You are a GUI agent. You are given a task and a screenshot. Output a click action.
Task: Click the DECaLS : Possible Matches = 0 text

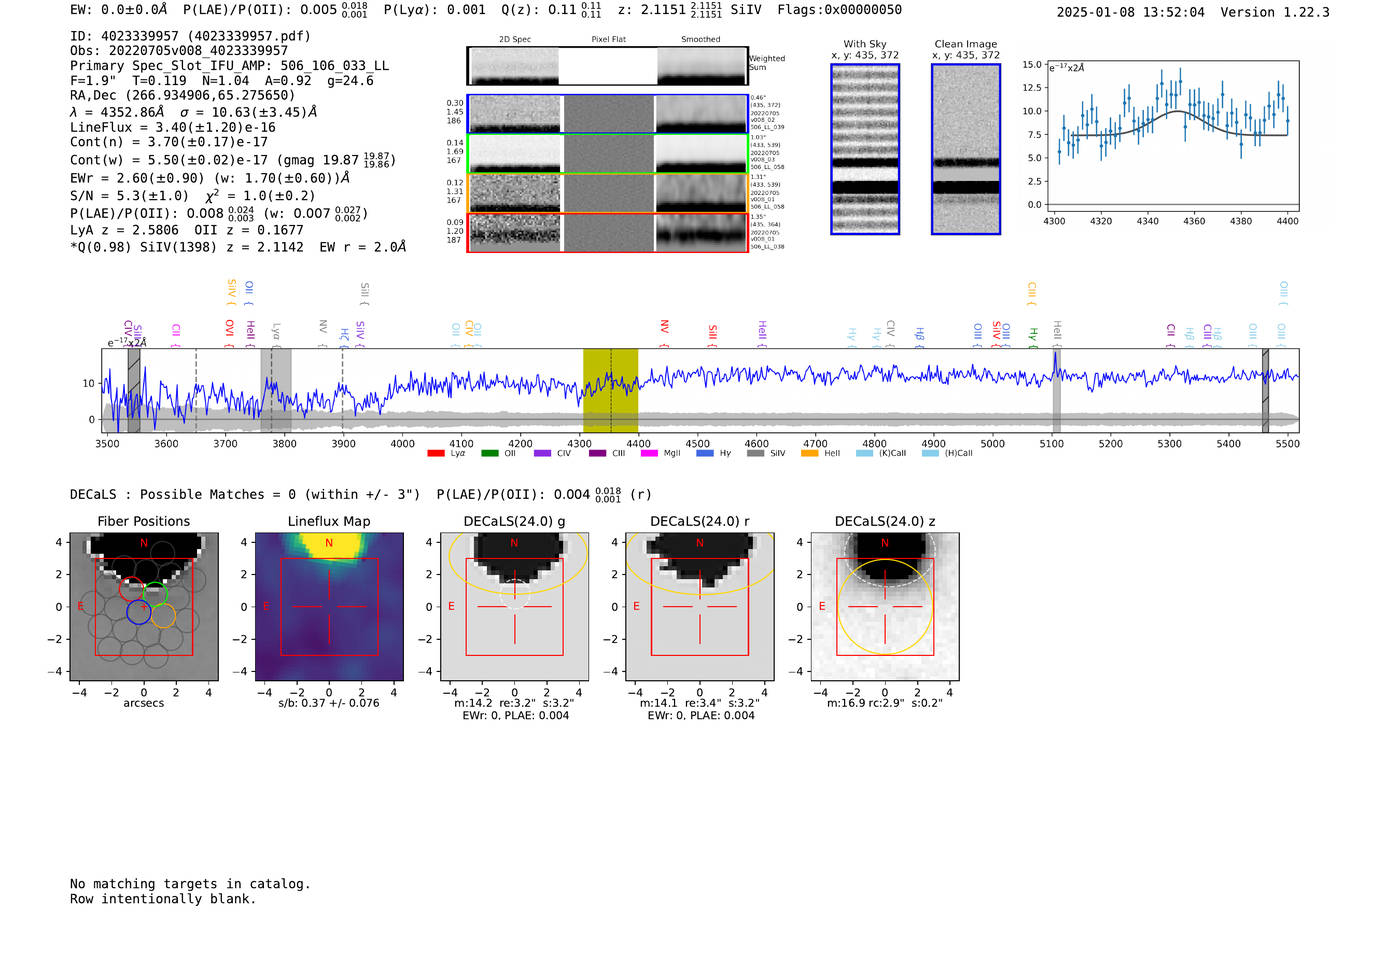[245, 494]
